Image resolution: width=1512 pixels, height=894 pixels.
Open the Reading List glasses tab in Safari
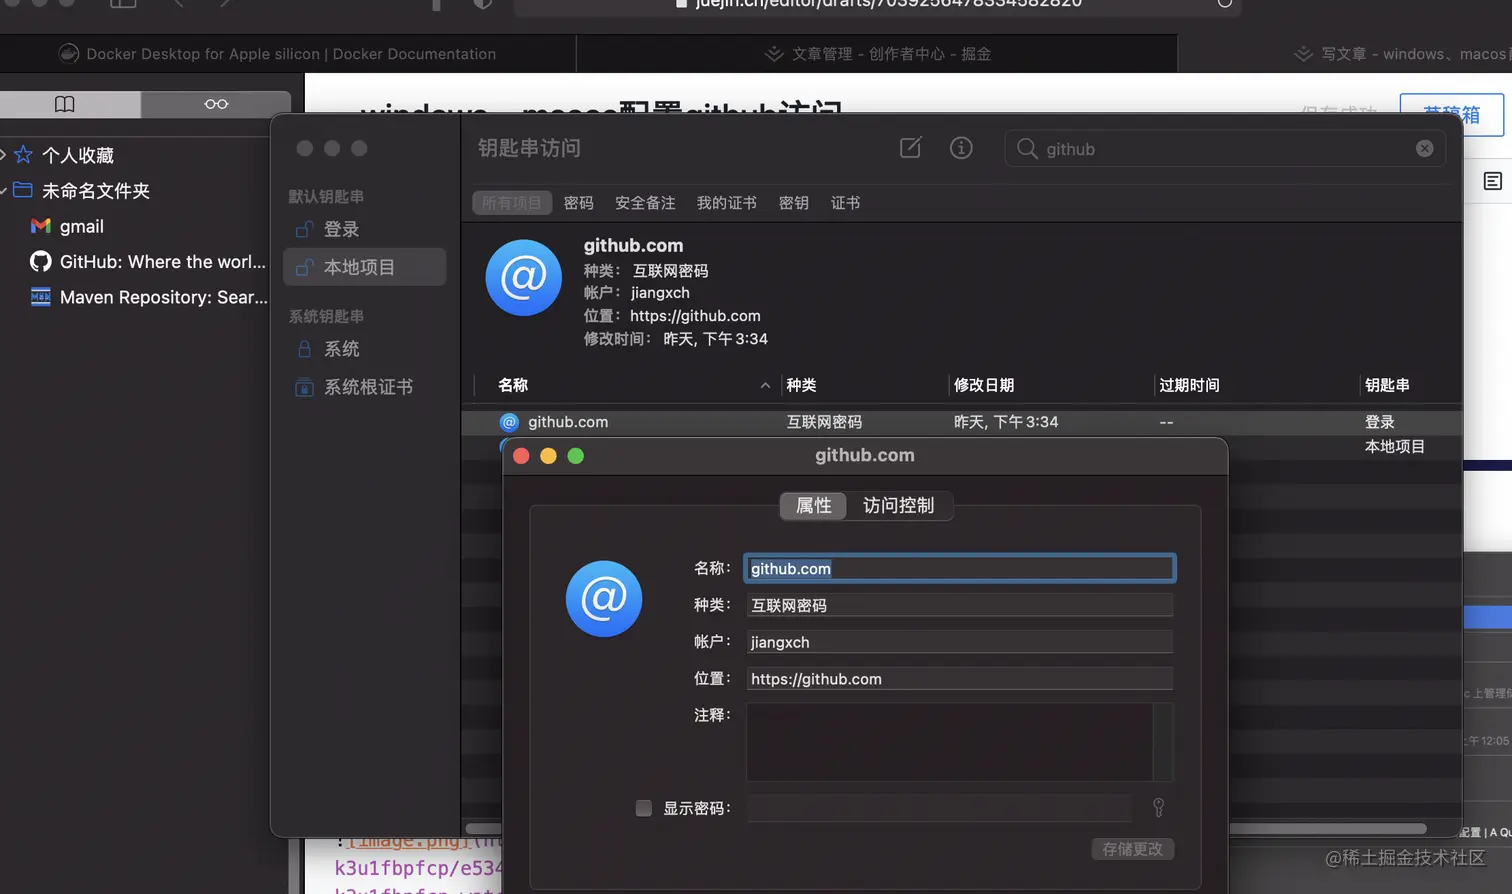click(x=216, y=104)
